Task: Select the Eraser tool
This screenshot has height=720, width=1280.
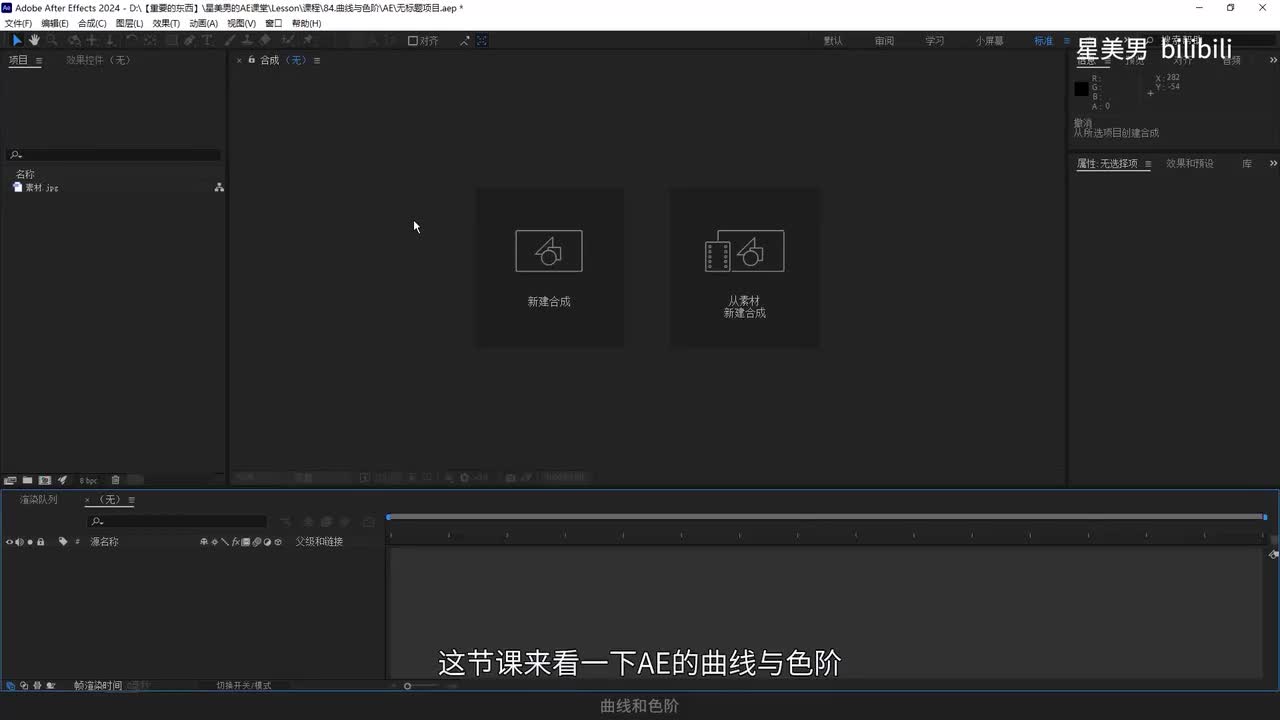Action: (x=265, y=41)
